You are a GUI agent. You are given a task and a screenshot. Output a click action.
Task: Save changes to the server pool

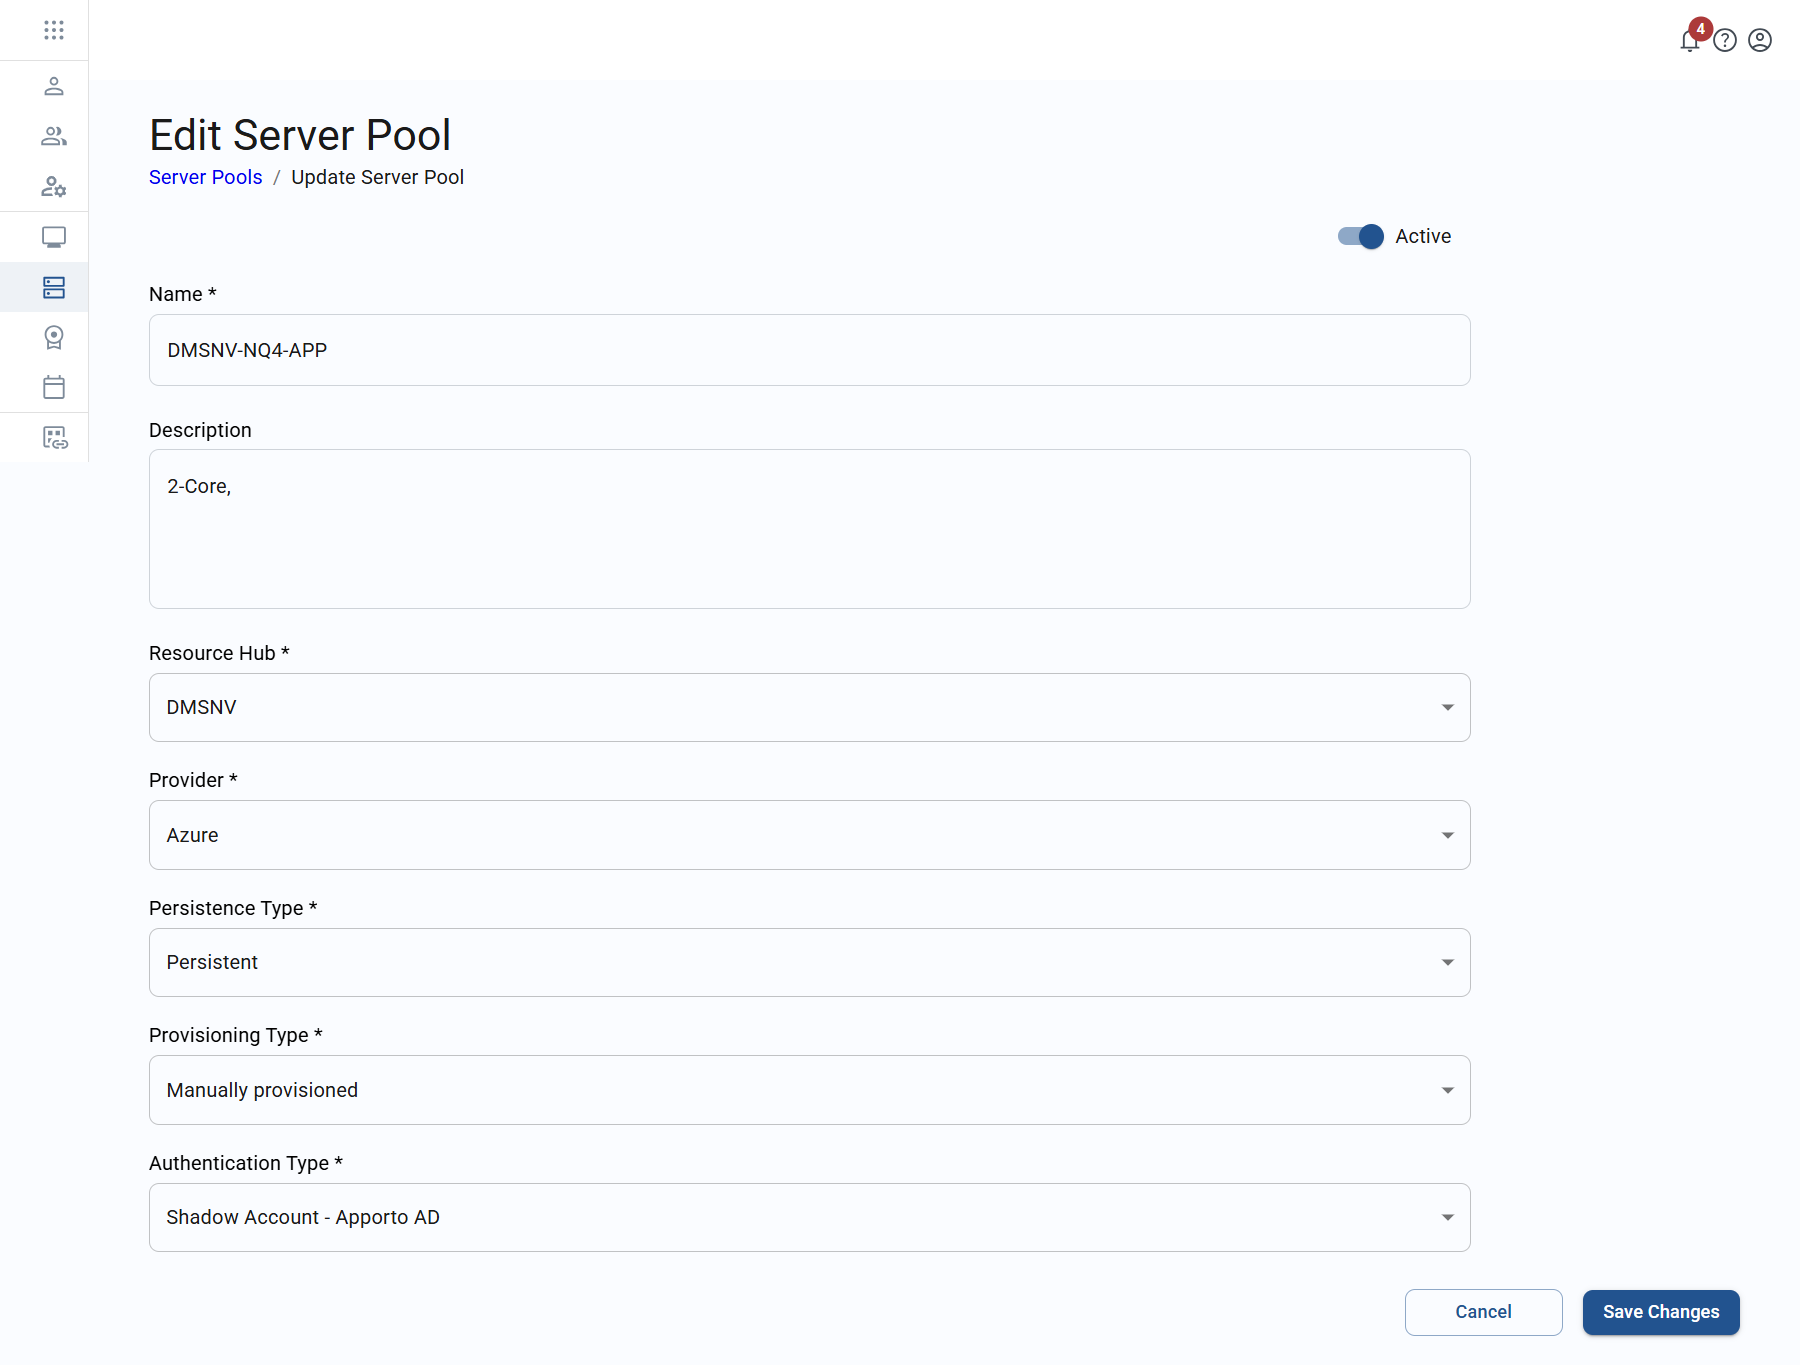tap(1660, 1312)
